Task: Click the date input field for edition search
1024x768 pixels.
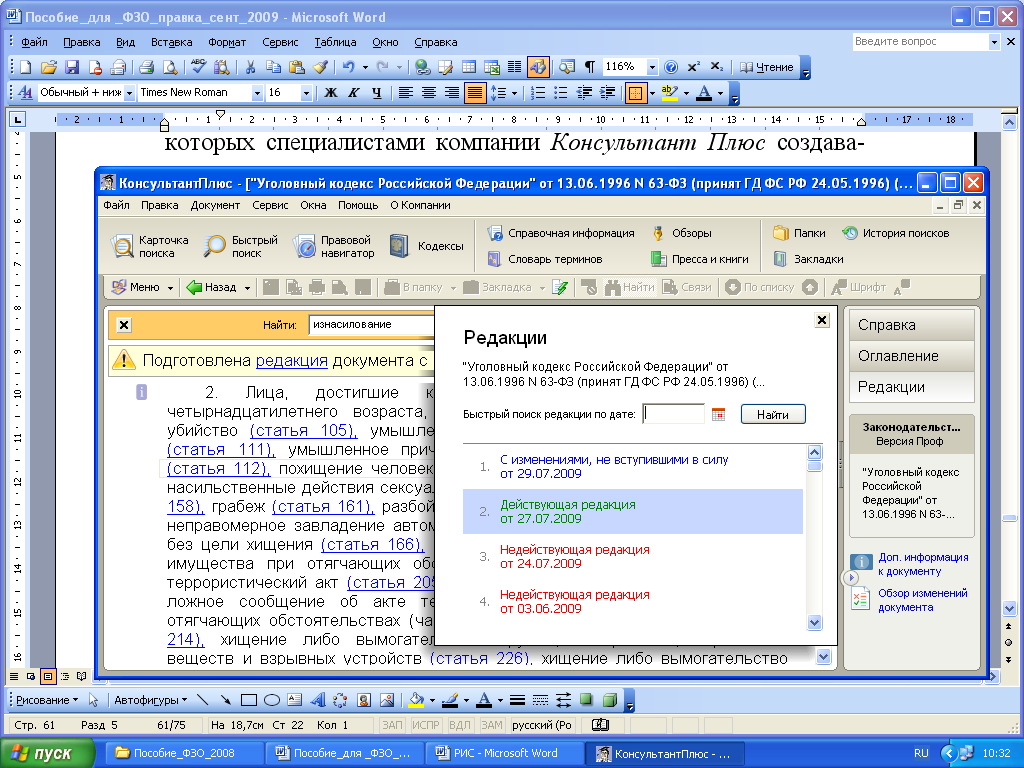Action: [x=673, y=414]
